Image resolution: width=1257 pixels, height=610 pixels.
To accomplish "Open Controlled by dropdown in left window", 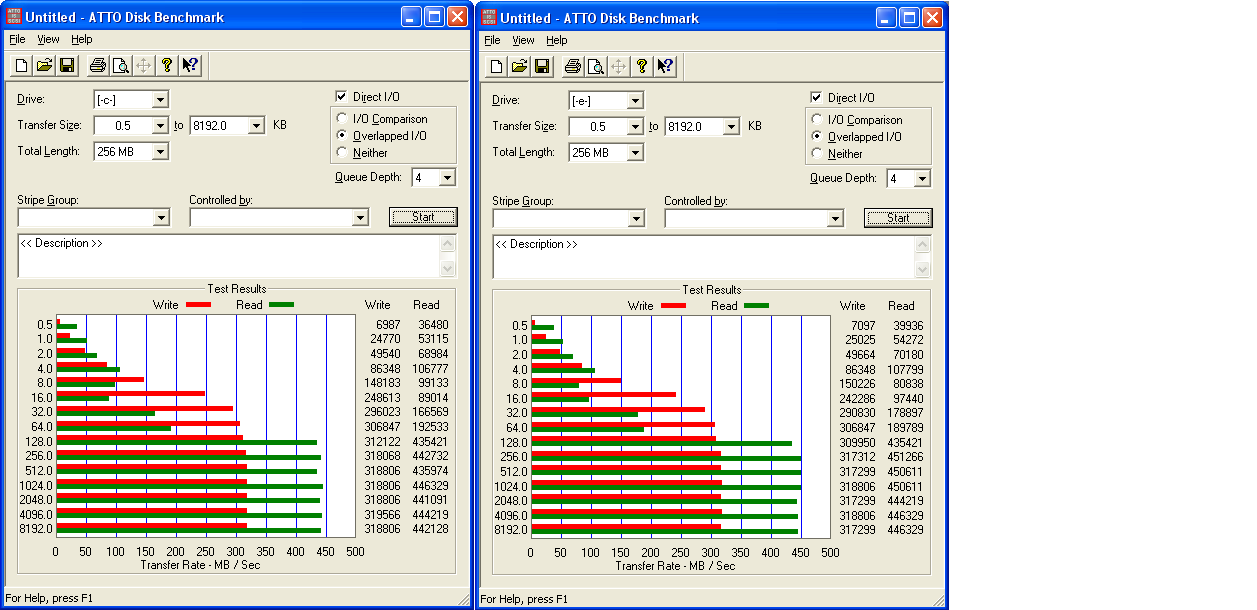I will (x=361, y=218).
